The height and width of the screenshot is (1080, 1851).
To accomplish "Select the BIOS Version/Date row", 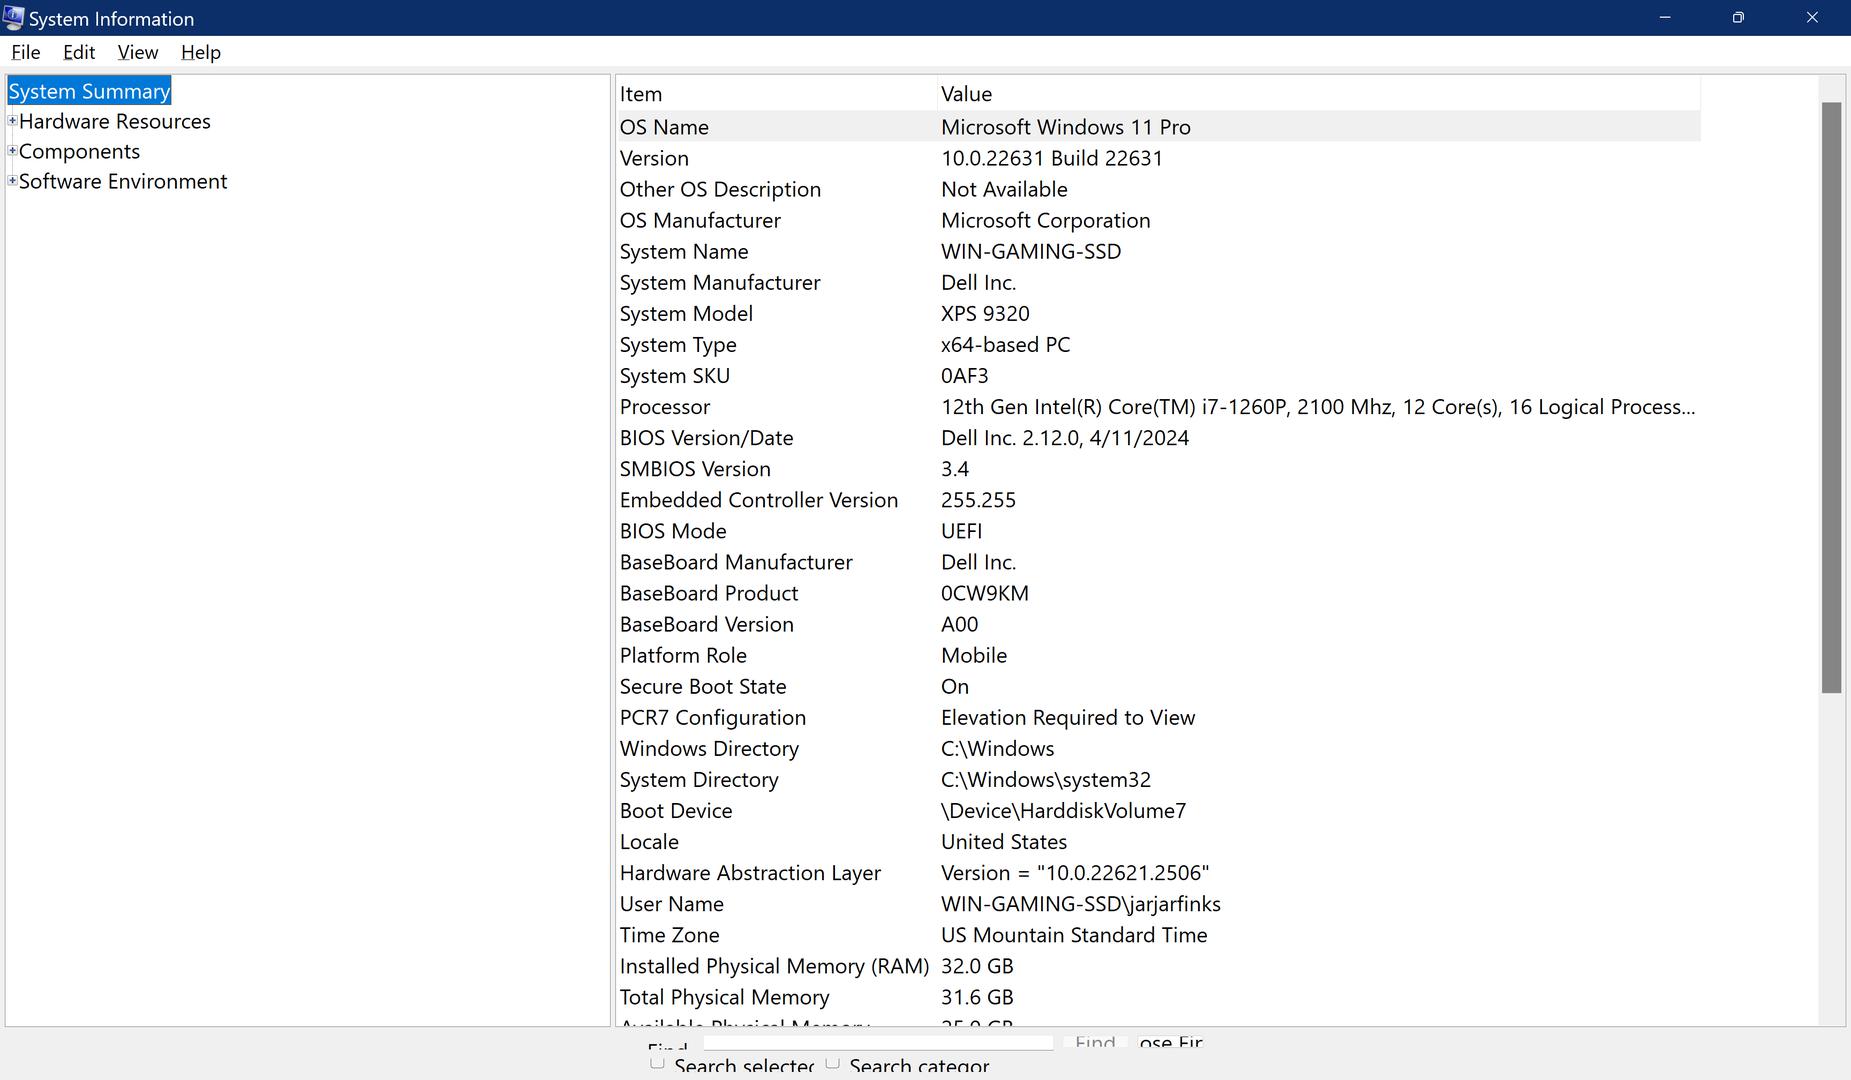I will (1158, 437).
